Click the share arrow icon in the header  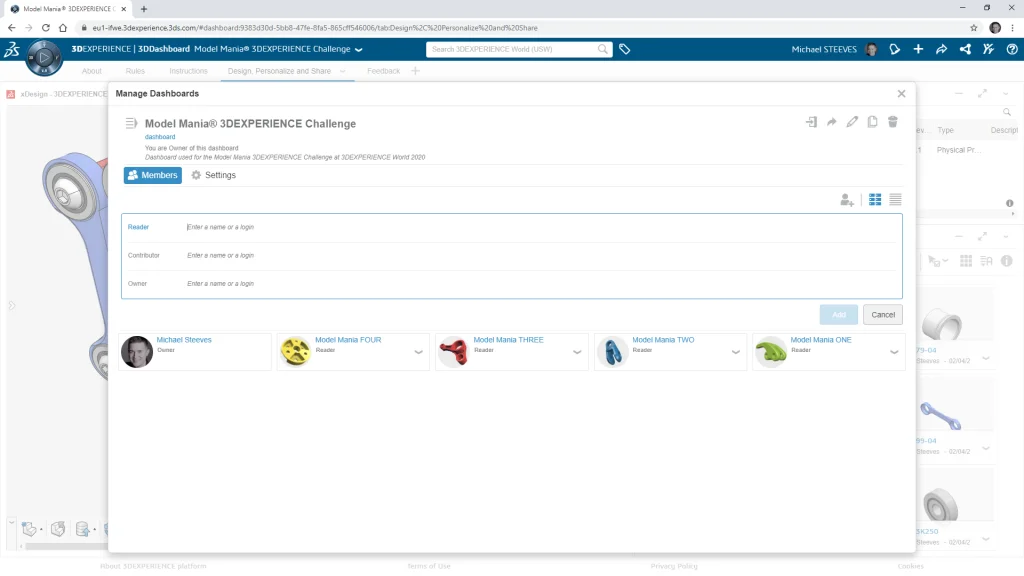(x=941, y=49)
